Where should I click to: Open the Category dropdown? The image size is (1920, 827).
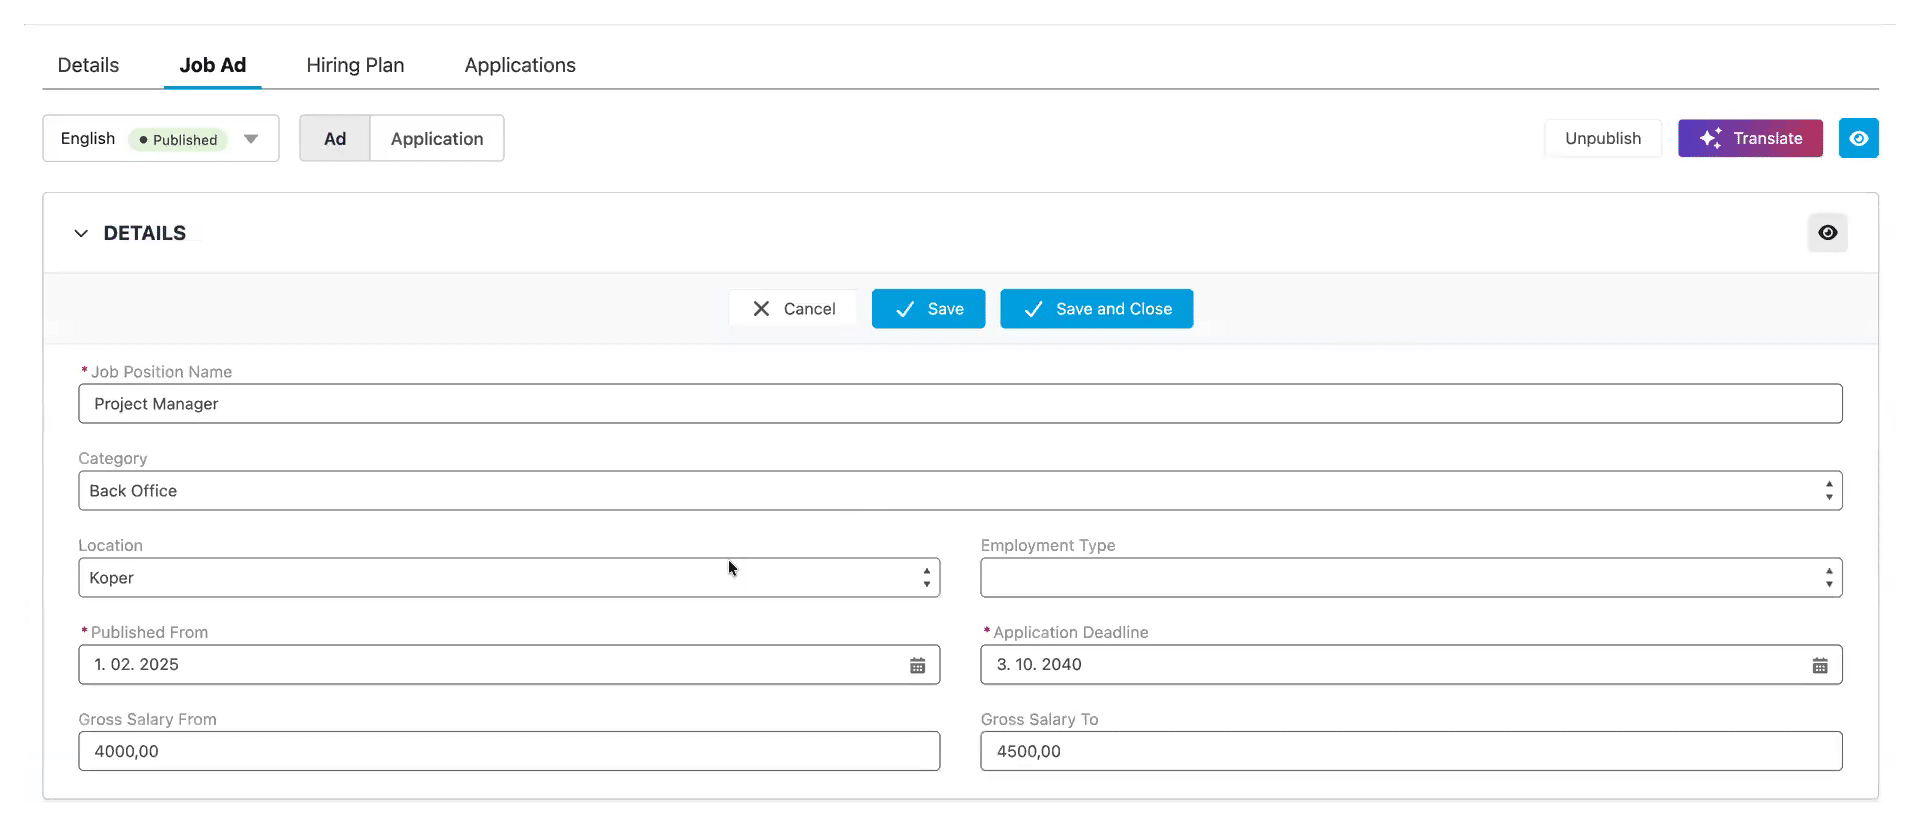(960, 491)
